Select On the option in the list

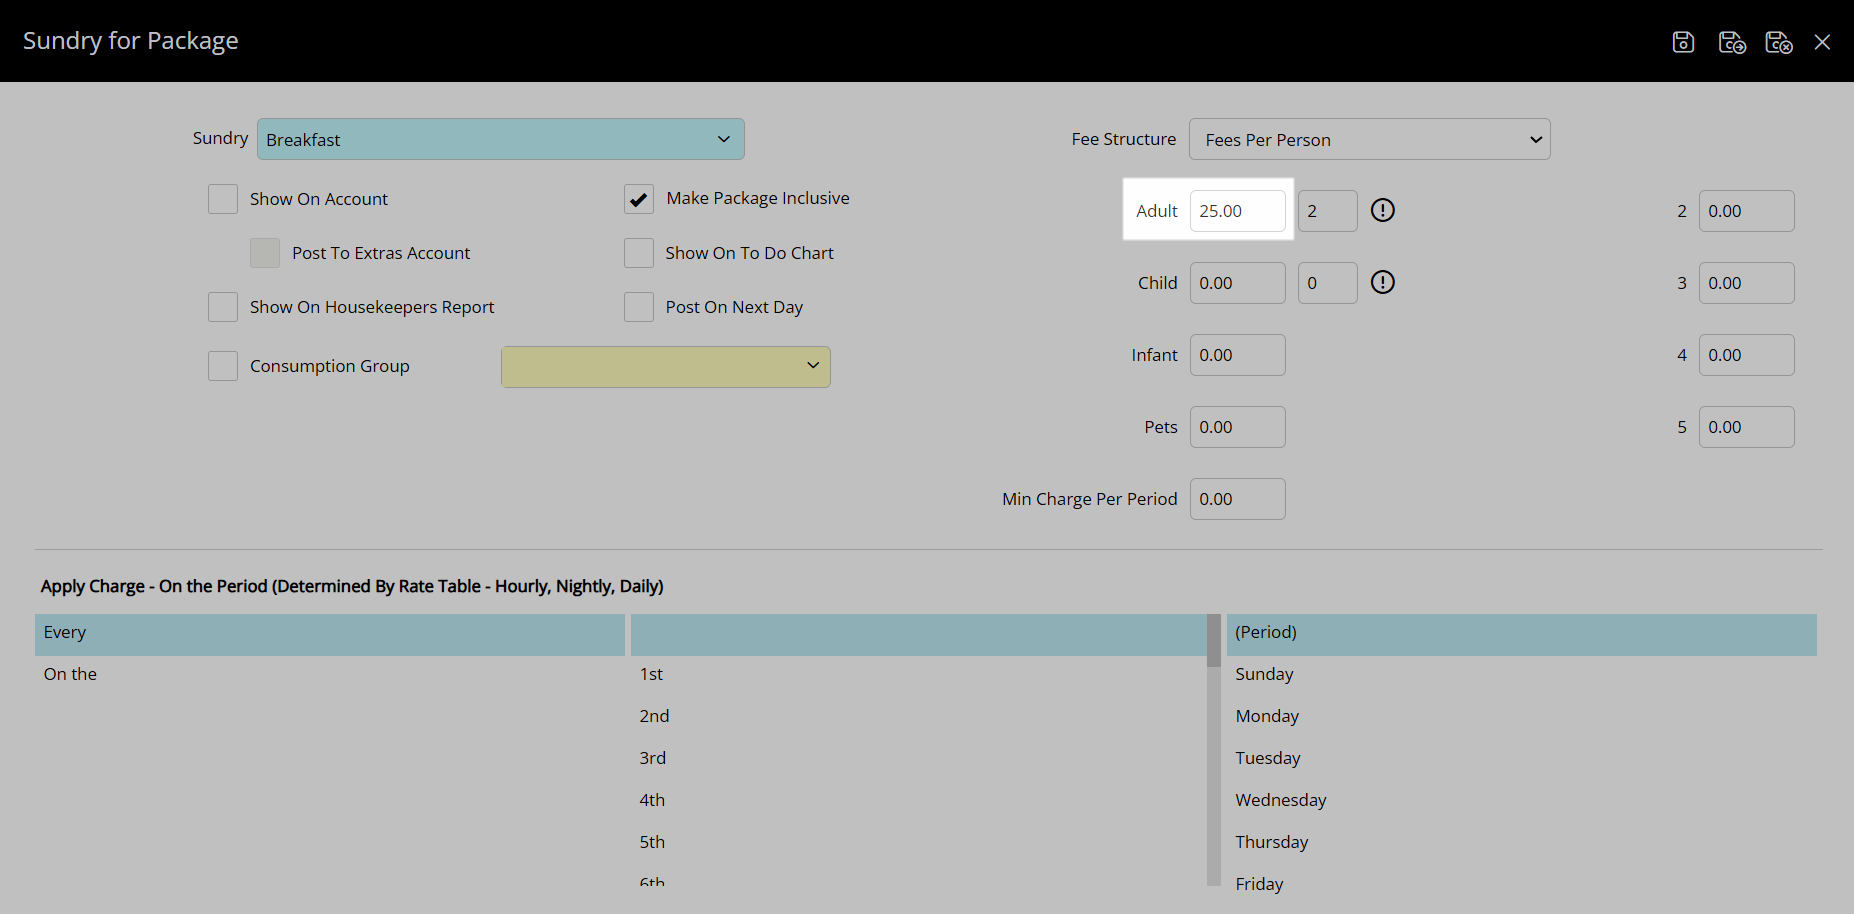[70, 674]
